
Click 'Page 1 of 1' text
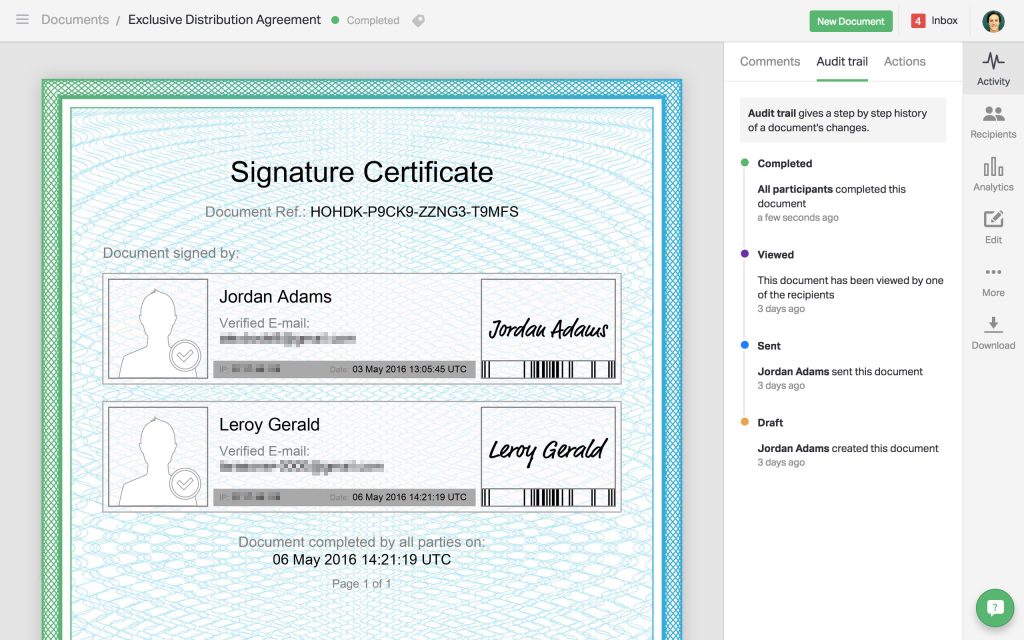point(361,584)
